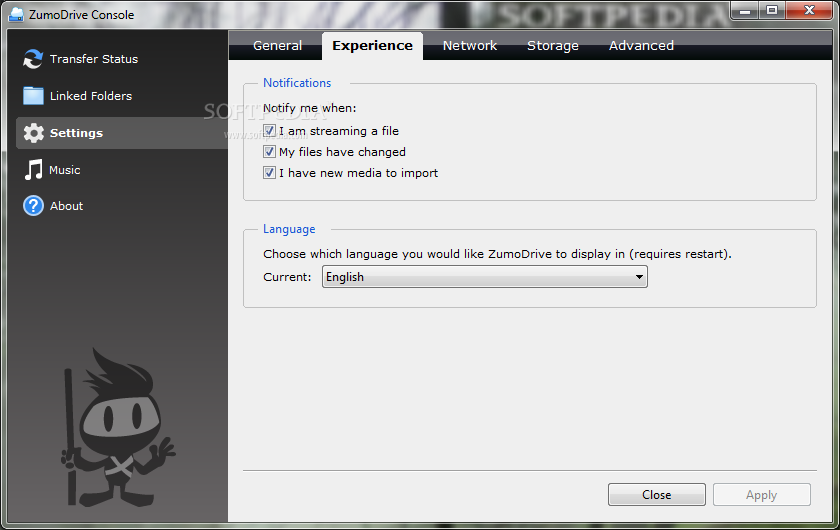Disable 'I have new media to import'

tap(269, 173)
